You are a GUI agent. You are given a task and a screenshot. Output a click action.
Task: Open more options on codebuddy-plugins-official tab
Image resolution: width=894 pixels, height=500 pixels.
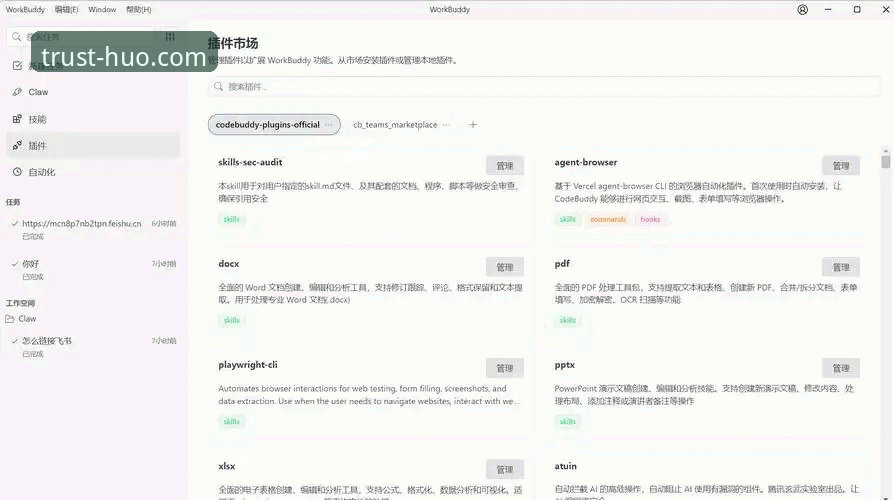(328, 125)
